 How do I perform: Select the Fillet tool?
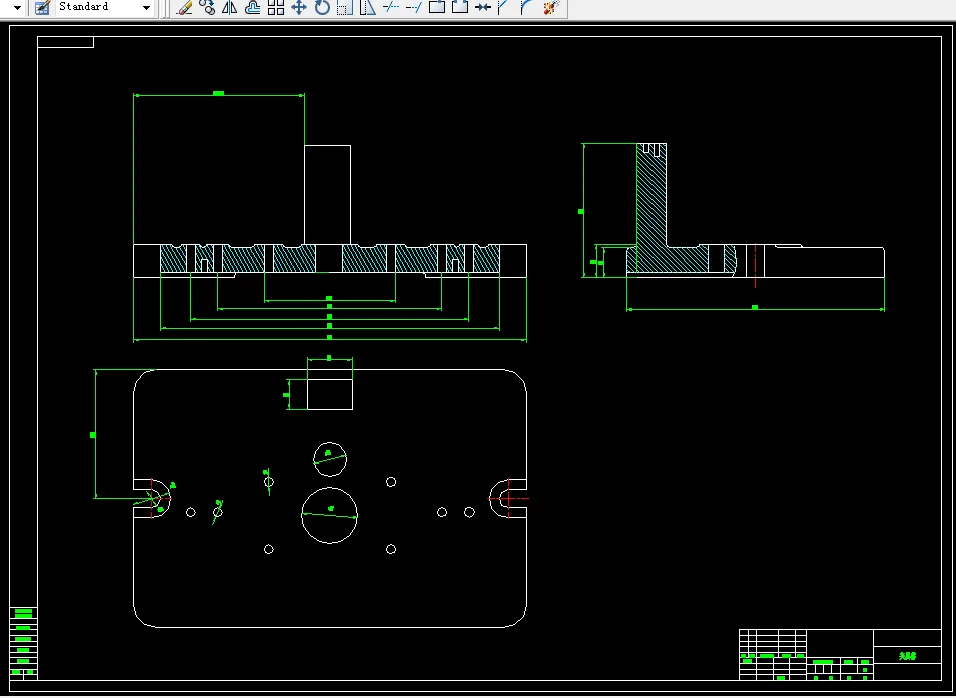(527, 7)
